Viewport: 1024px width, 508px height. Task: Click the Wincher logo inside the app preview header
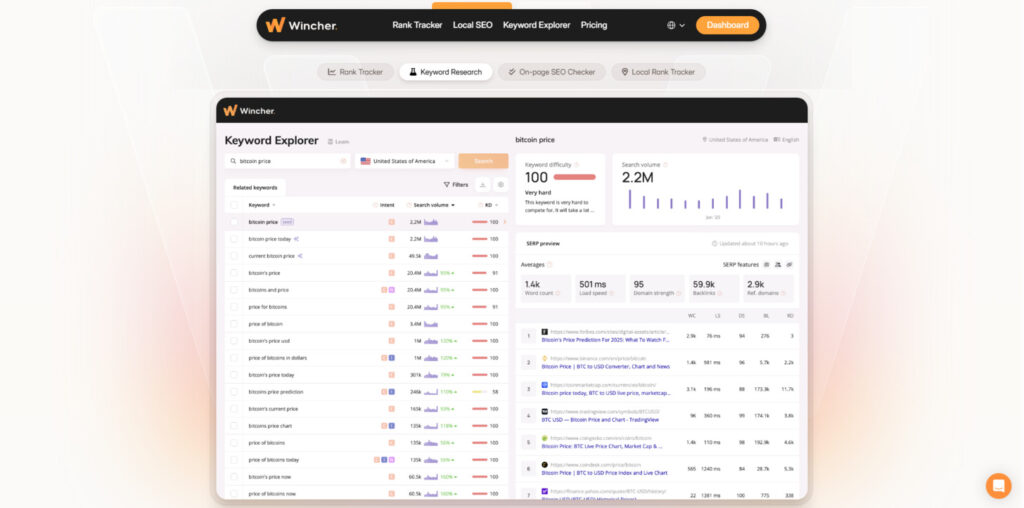click(x=249, y=110)
